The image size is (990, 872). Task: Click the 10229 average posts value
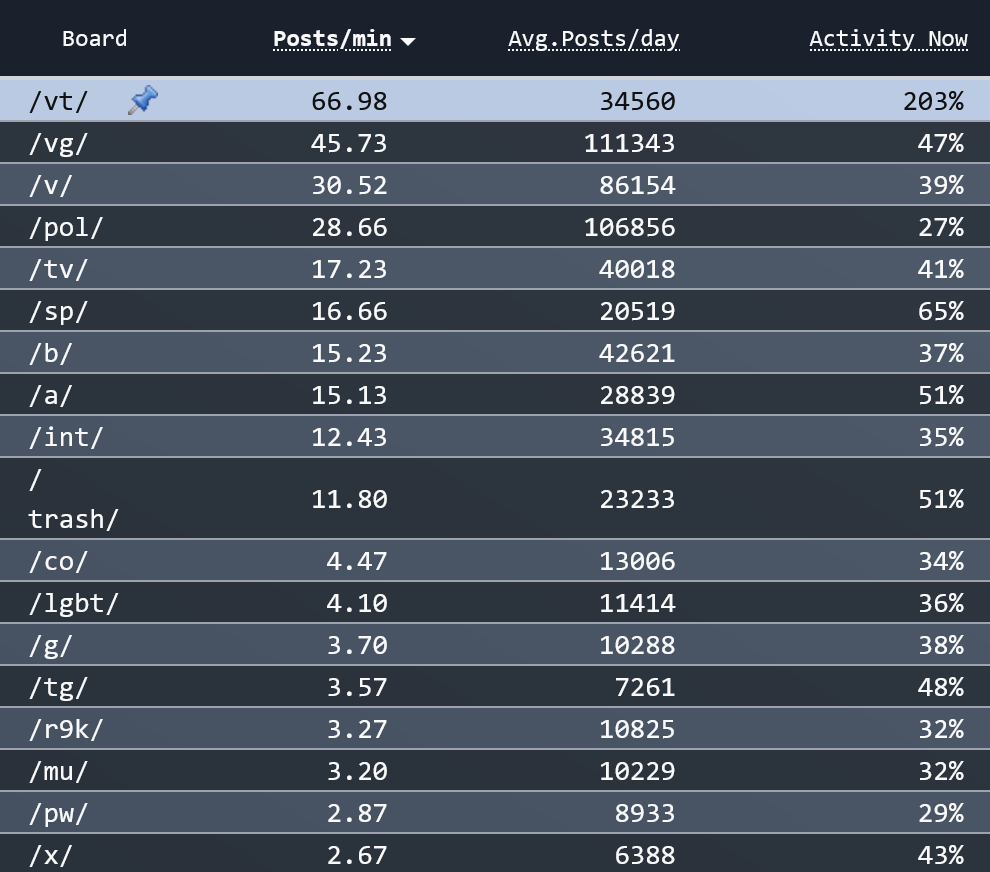(x=637, y=771)
